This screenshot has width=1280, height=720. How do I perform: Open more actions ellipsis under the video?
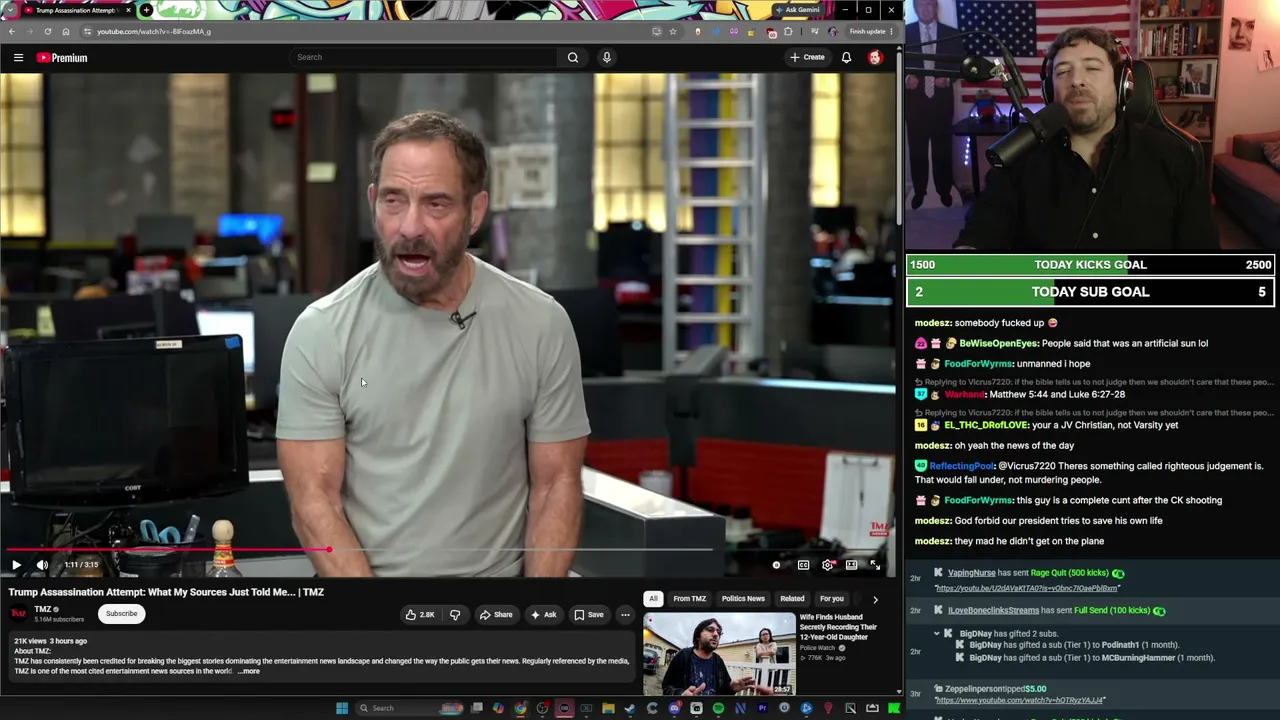click(x=625, y=615)
